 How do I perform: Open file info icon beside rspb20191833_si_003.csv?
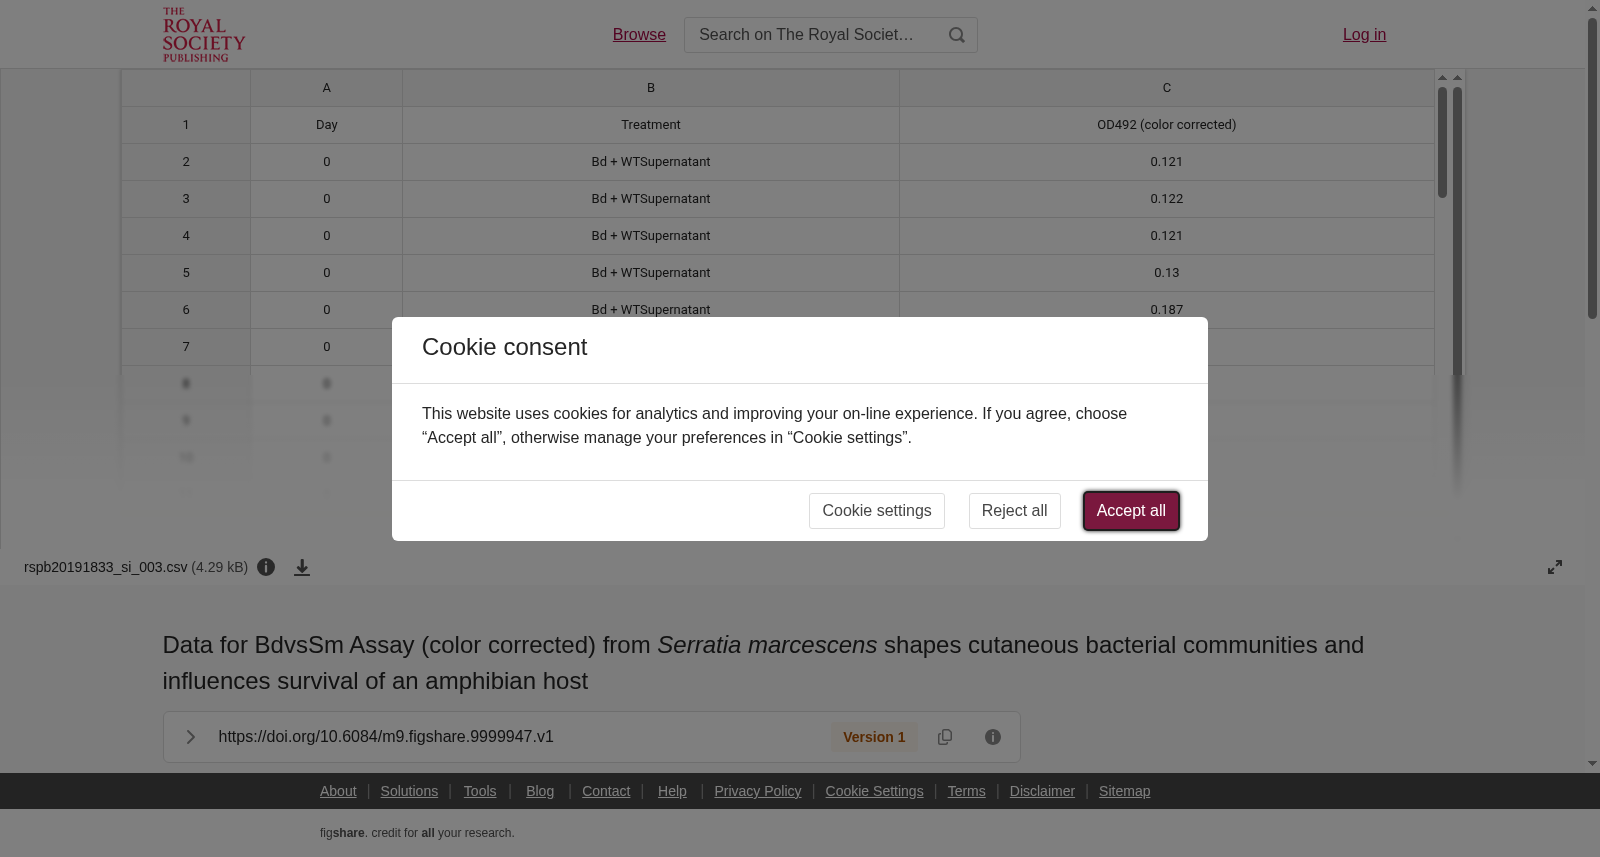coord(266,567)
